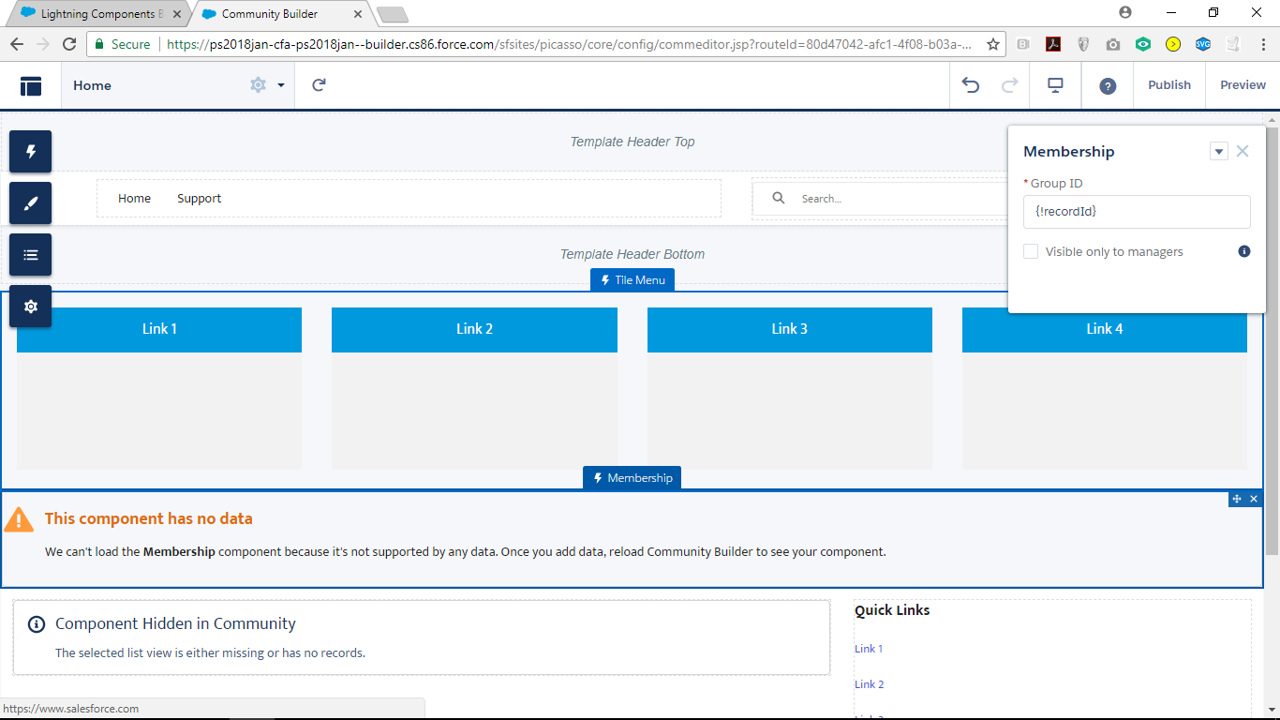The height and width of the screenshot is (720, 1280).
Task: Click the "Template Header Top" label
Action: (x=632, y=142)
